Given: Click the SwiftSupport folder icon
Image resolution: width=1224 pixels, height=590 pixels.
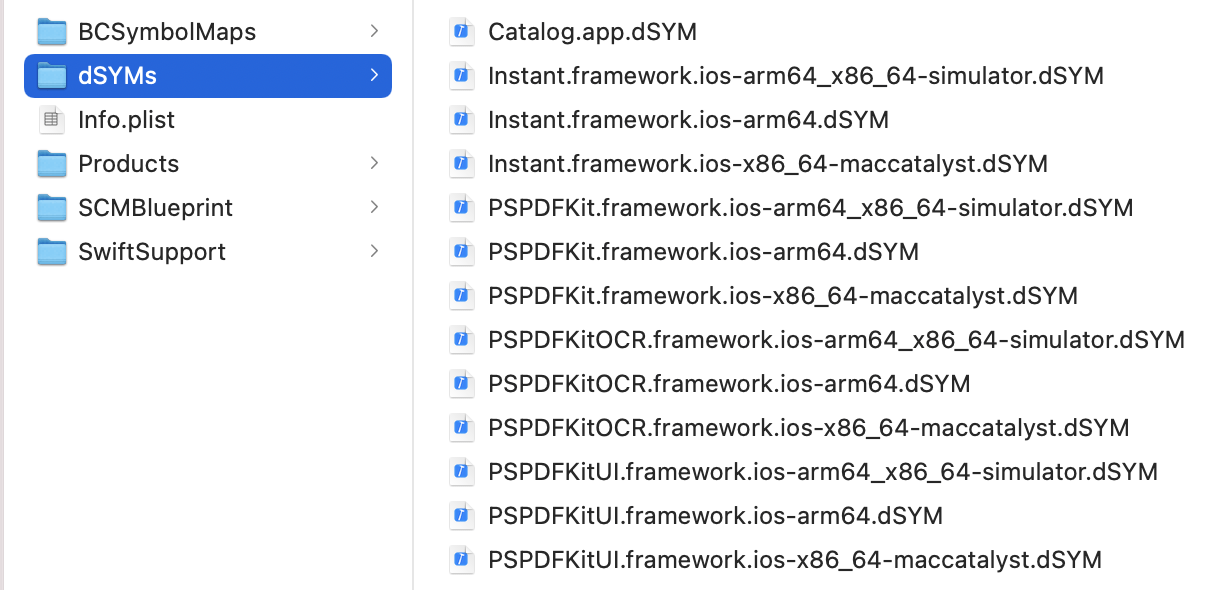Looking at the screenshot, I should pyautogui.click(x=51, y=251).
